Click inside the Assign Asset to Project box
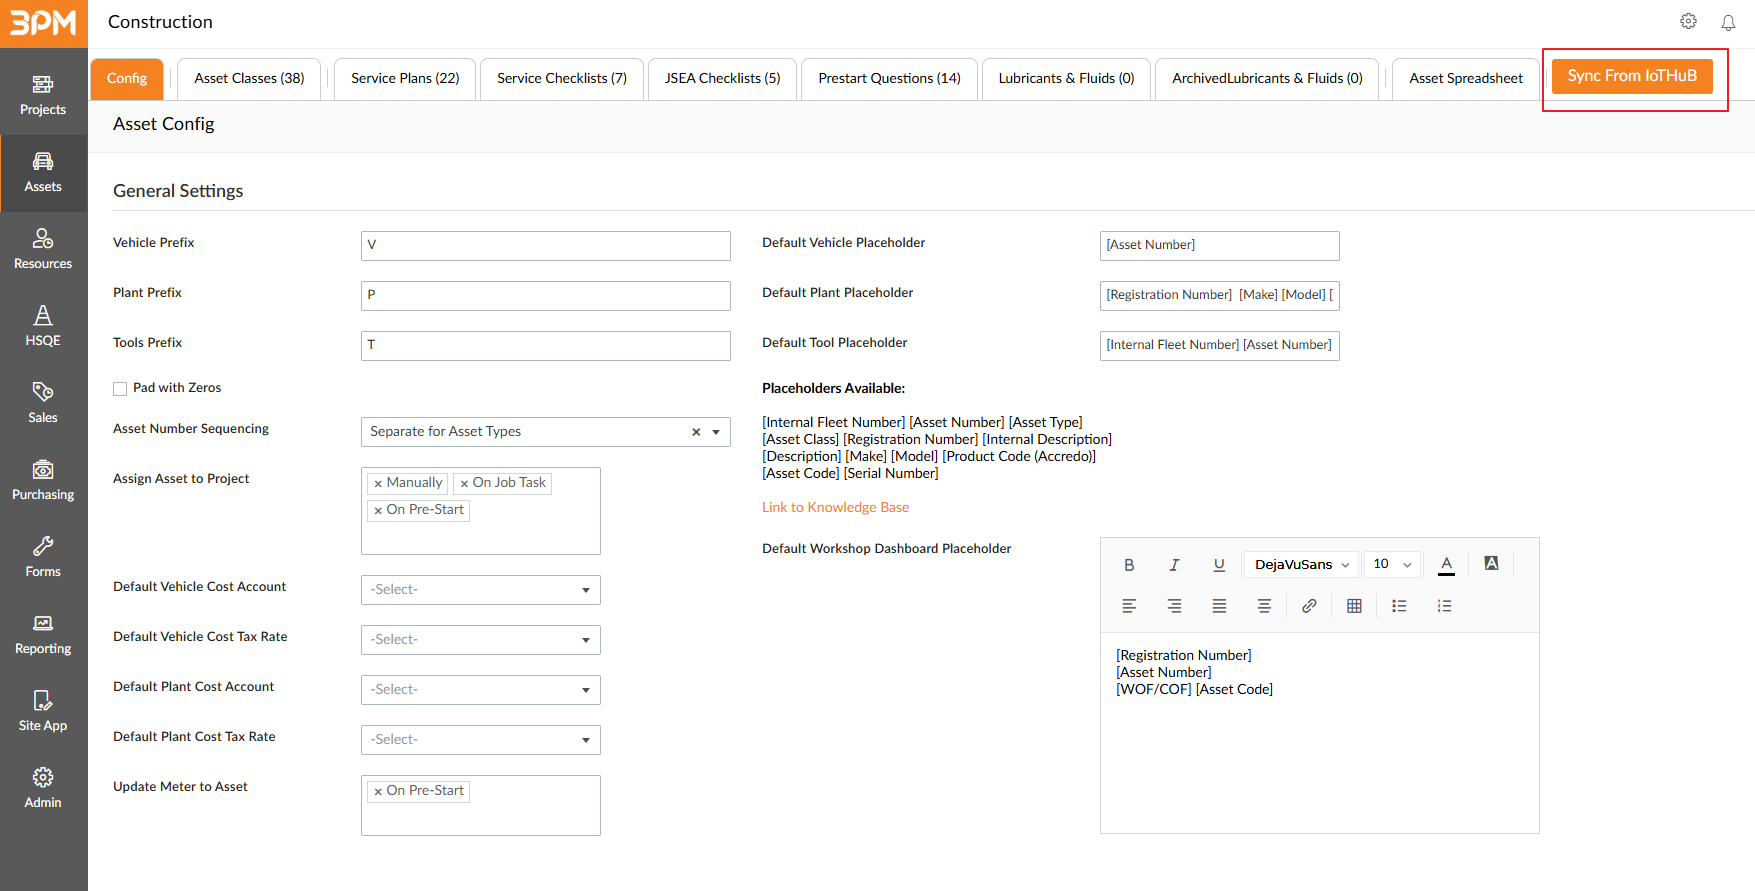Screen dimensions: 1755x891 click(481, 511)
